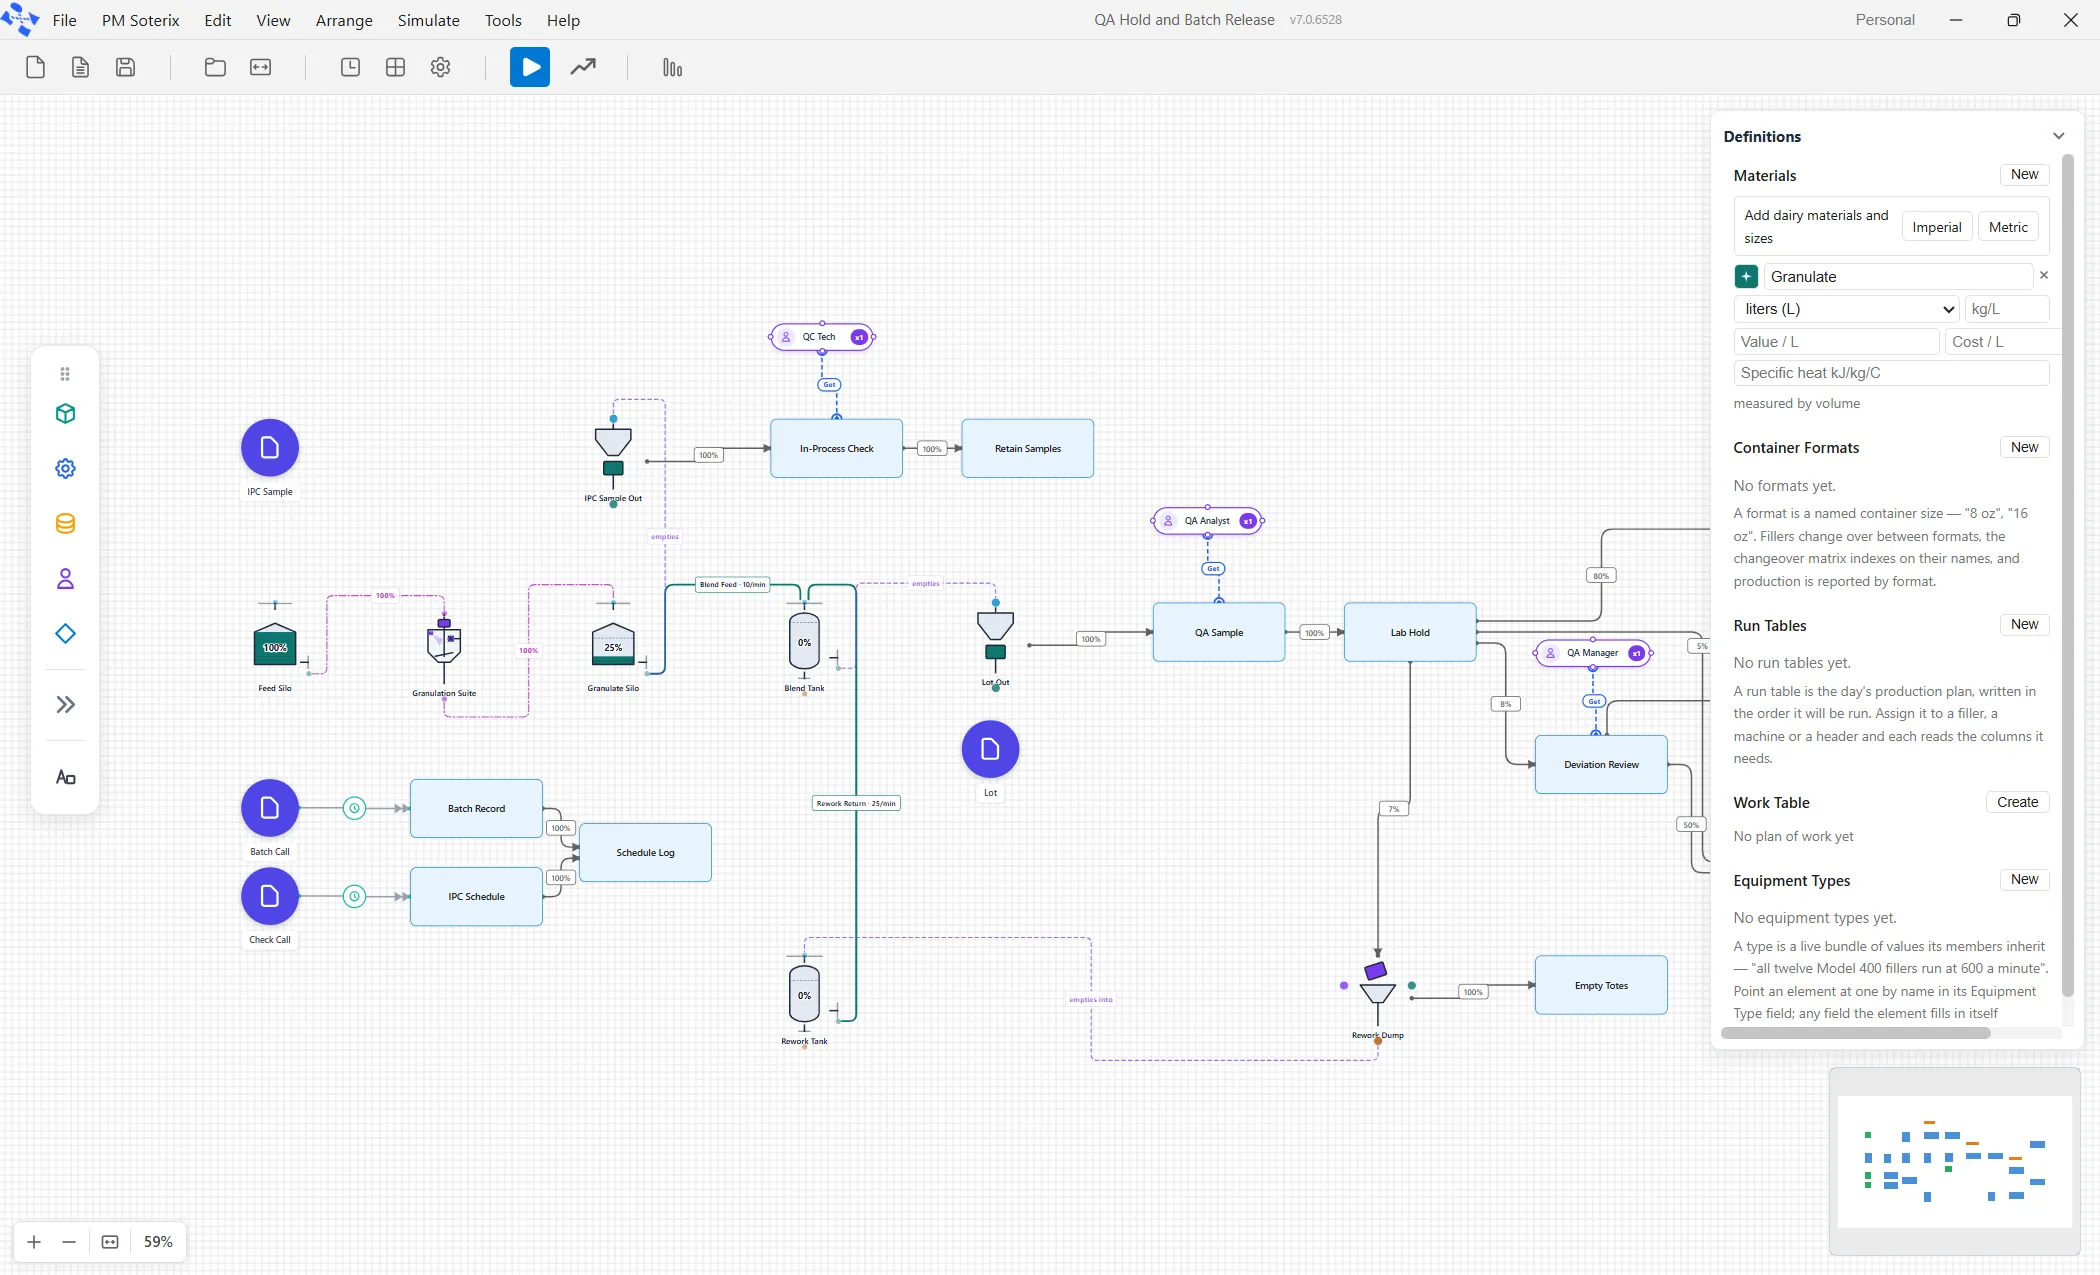
Task: Zoom out with the minus button
Action: pos(69,1242)
